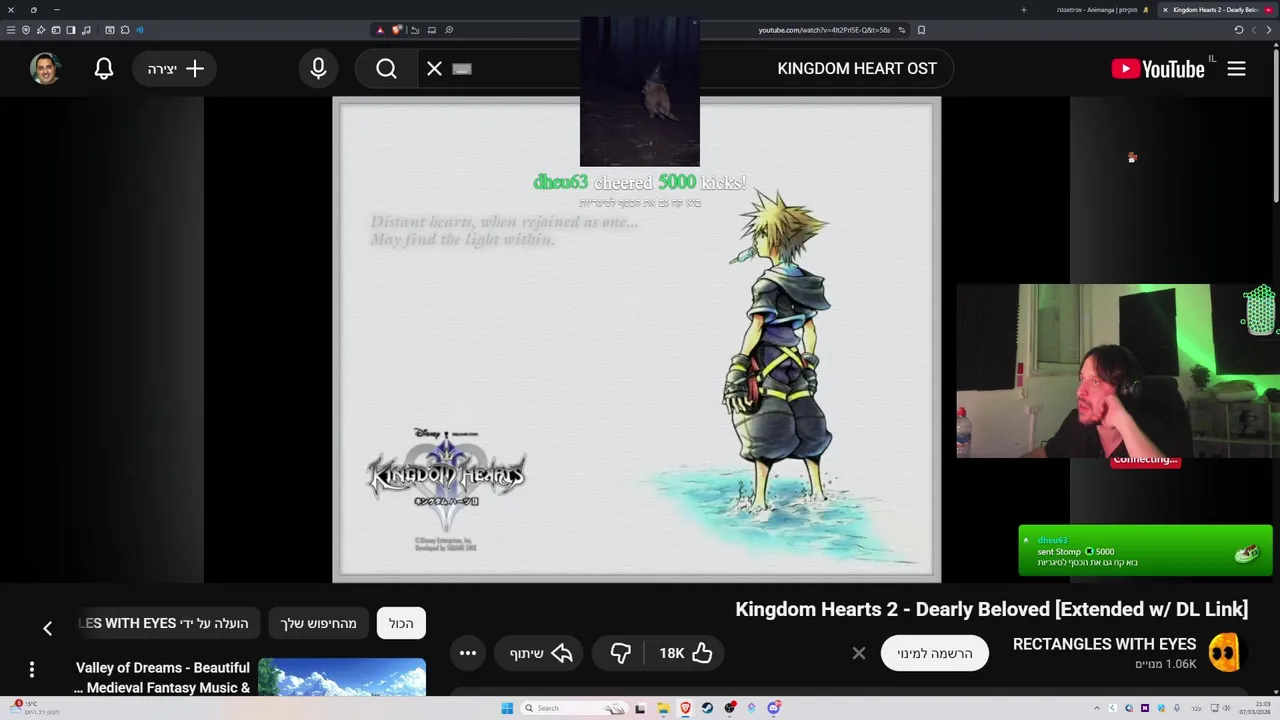Open the media music note control
Viewport: 1280px width, 720px height.
(86, 30)
